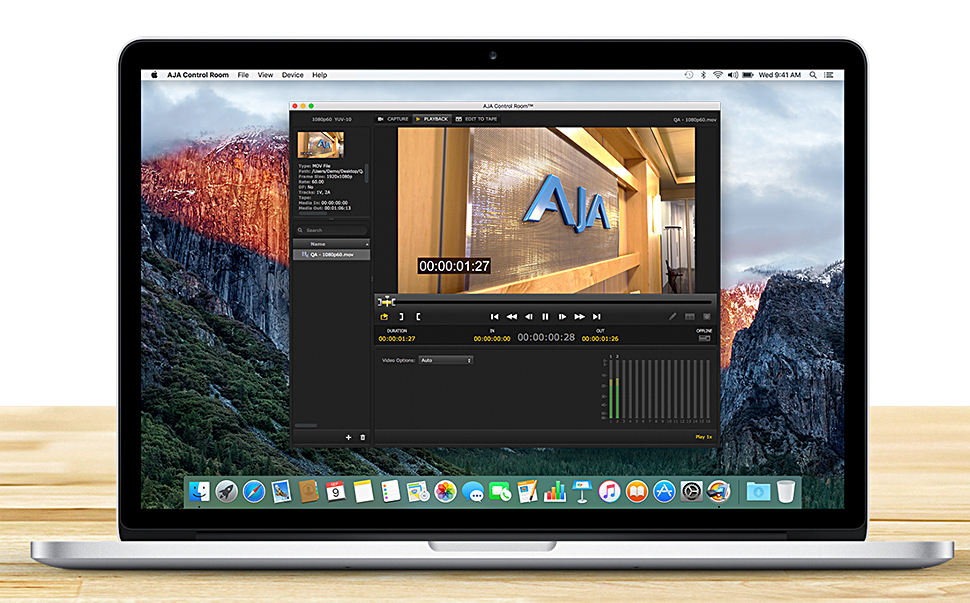Step back one frame
The height and width of the screenshot is (603, 970).
pos(529,316)
